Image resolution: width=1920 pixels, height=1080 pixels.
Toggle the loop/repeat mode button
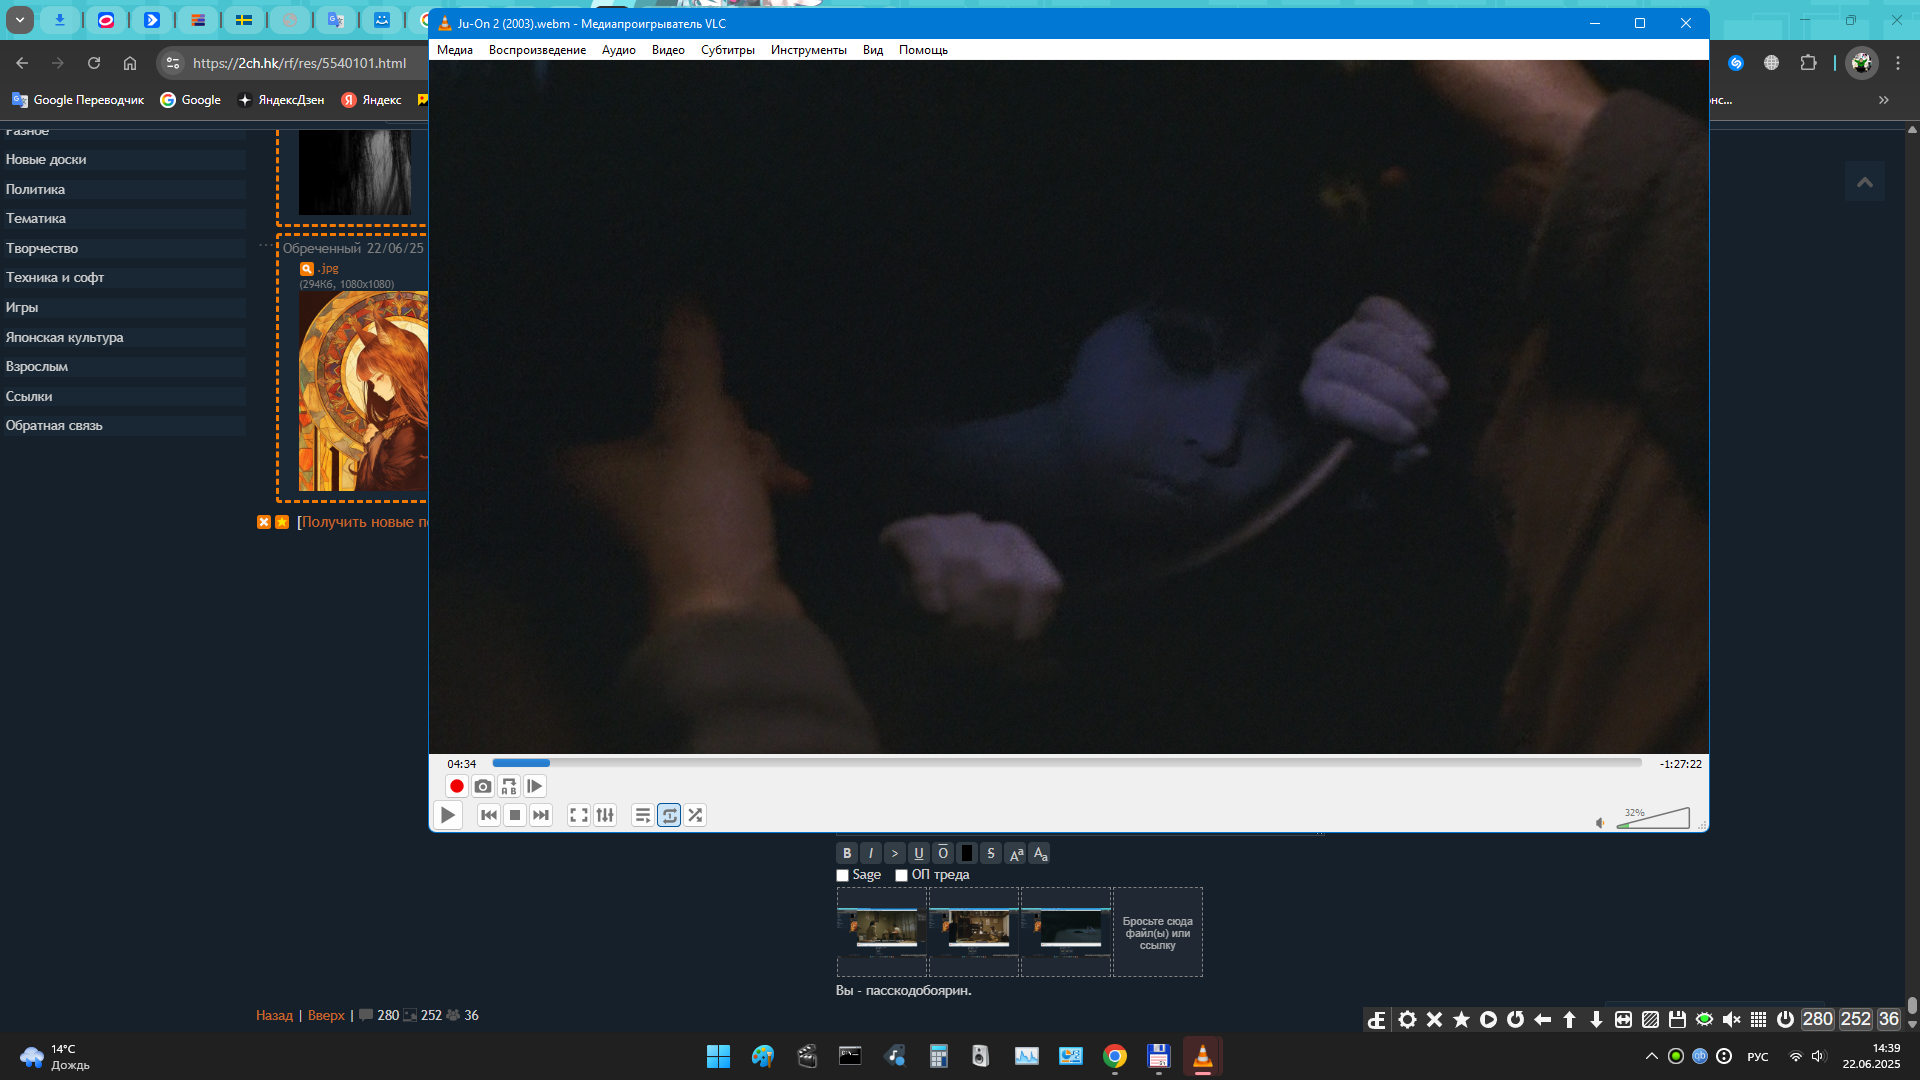coord(669,816)
